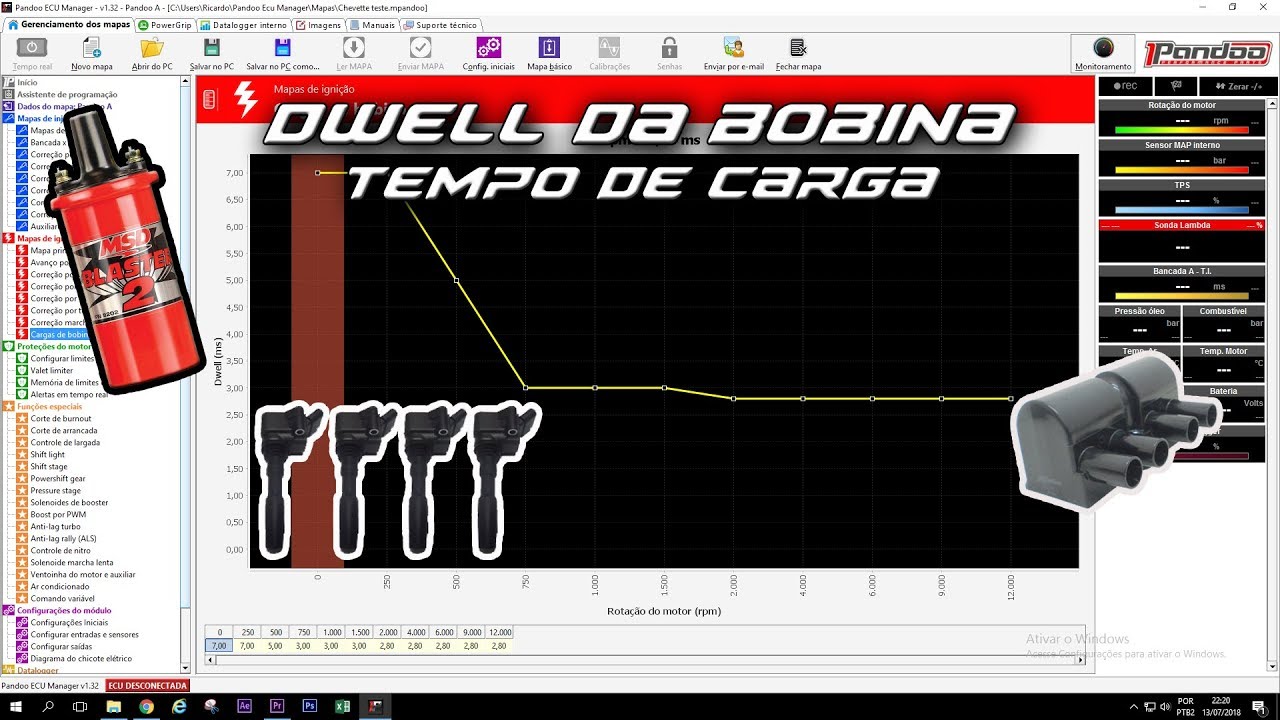The width and height of the screenshot is (1280, 720).
Task: Select Configurações do módulo group
Action: (x=64, y=610)
